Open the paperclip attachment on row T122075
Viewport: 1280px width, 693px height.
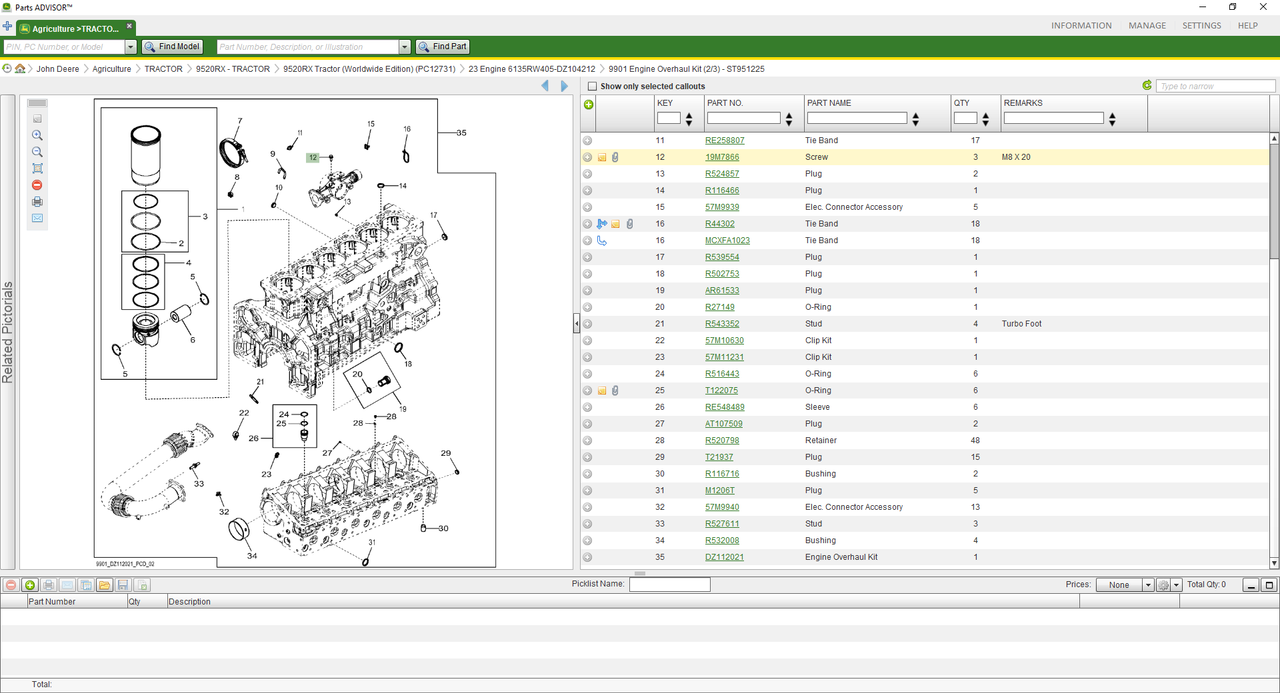coord(615,391)
